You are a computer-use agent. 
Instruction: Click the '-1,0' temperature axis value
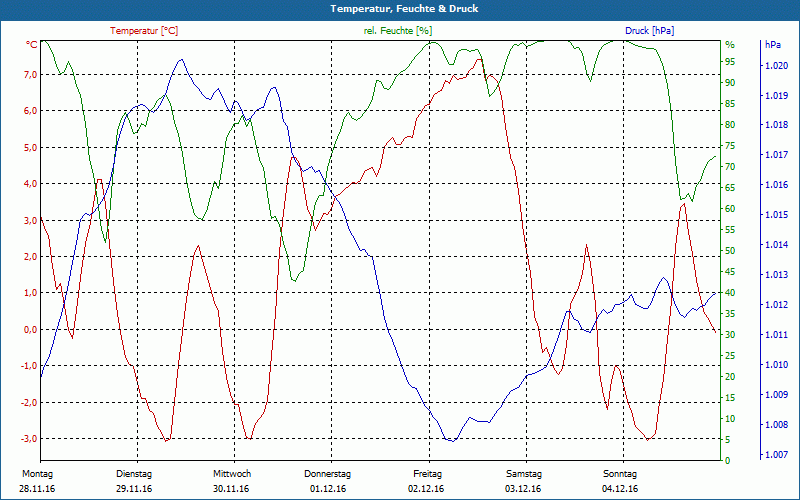(x=30, y=366)
